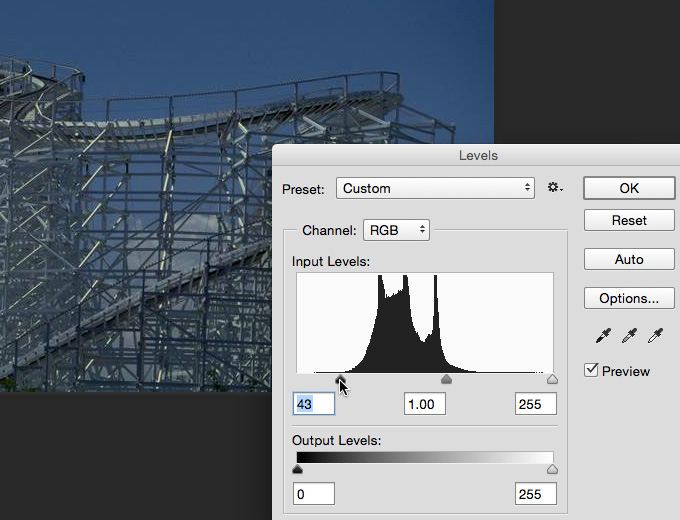Click OK to apply Levels

pos(628,188)
